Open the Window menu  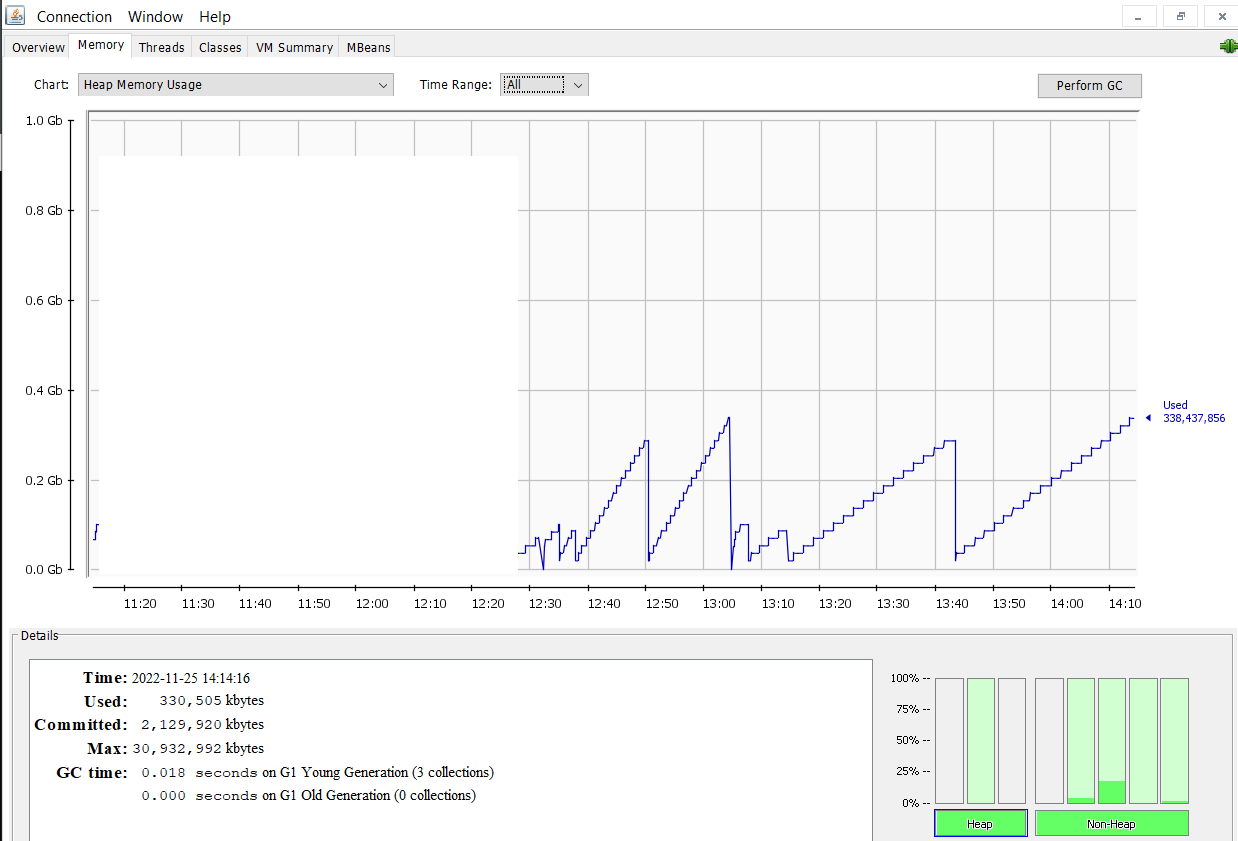(155, 16)
